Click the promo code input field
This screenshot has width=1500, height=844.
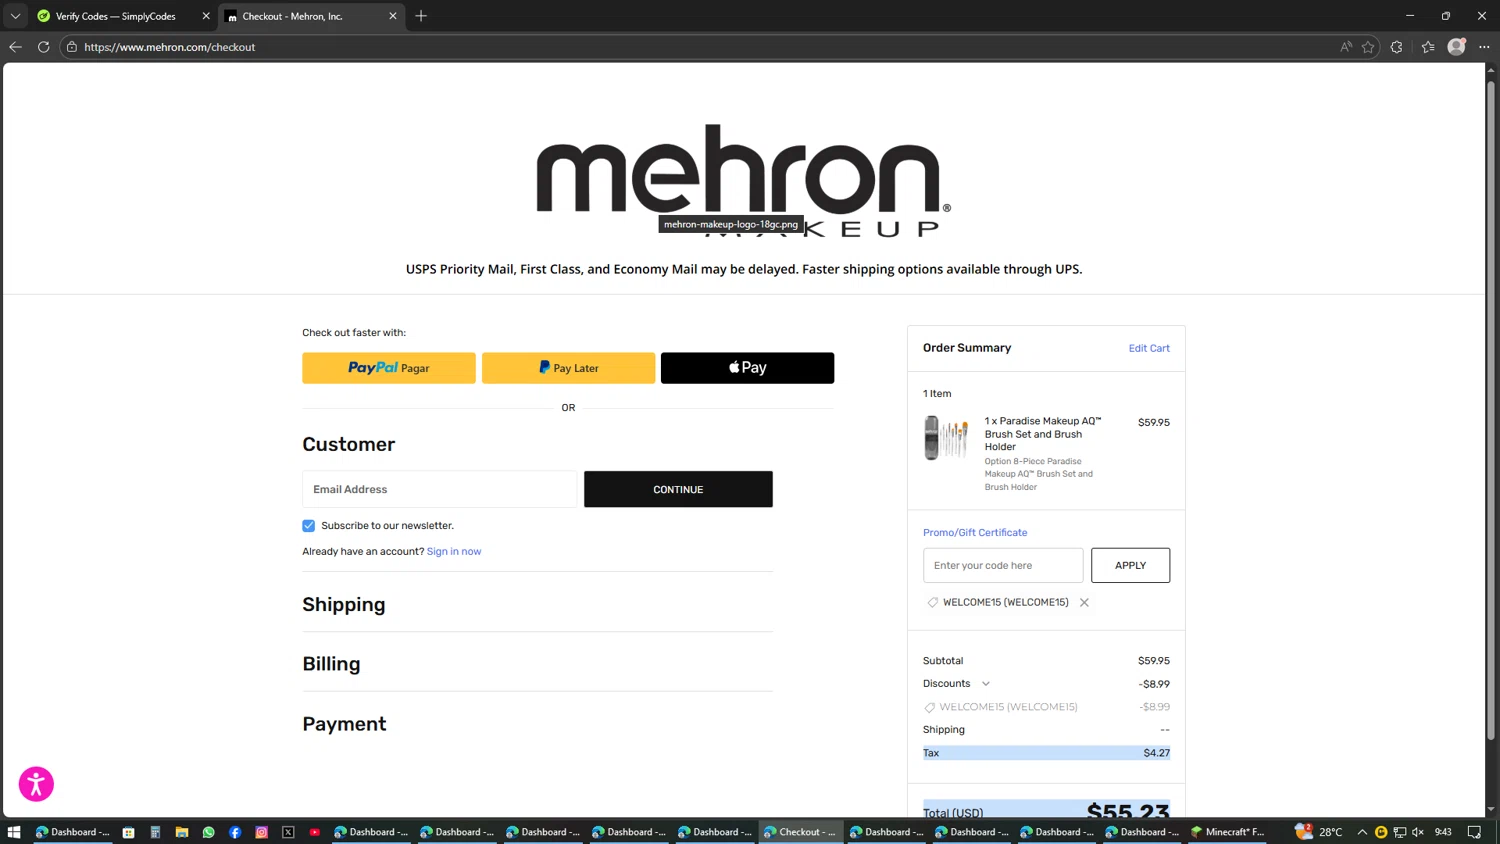tap(1003, 565)
